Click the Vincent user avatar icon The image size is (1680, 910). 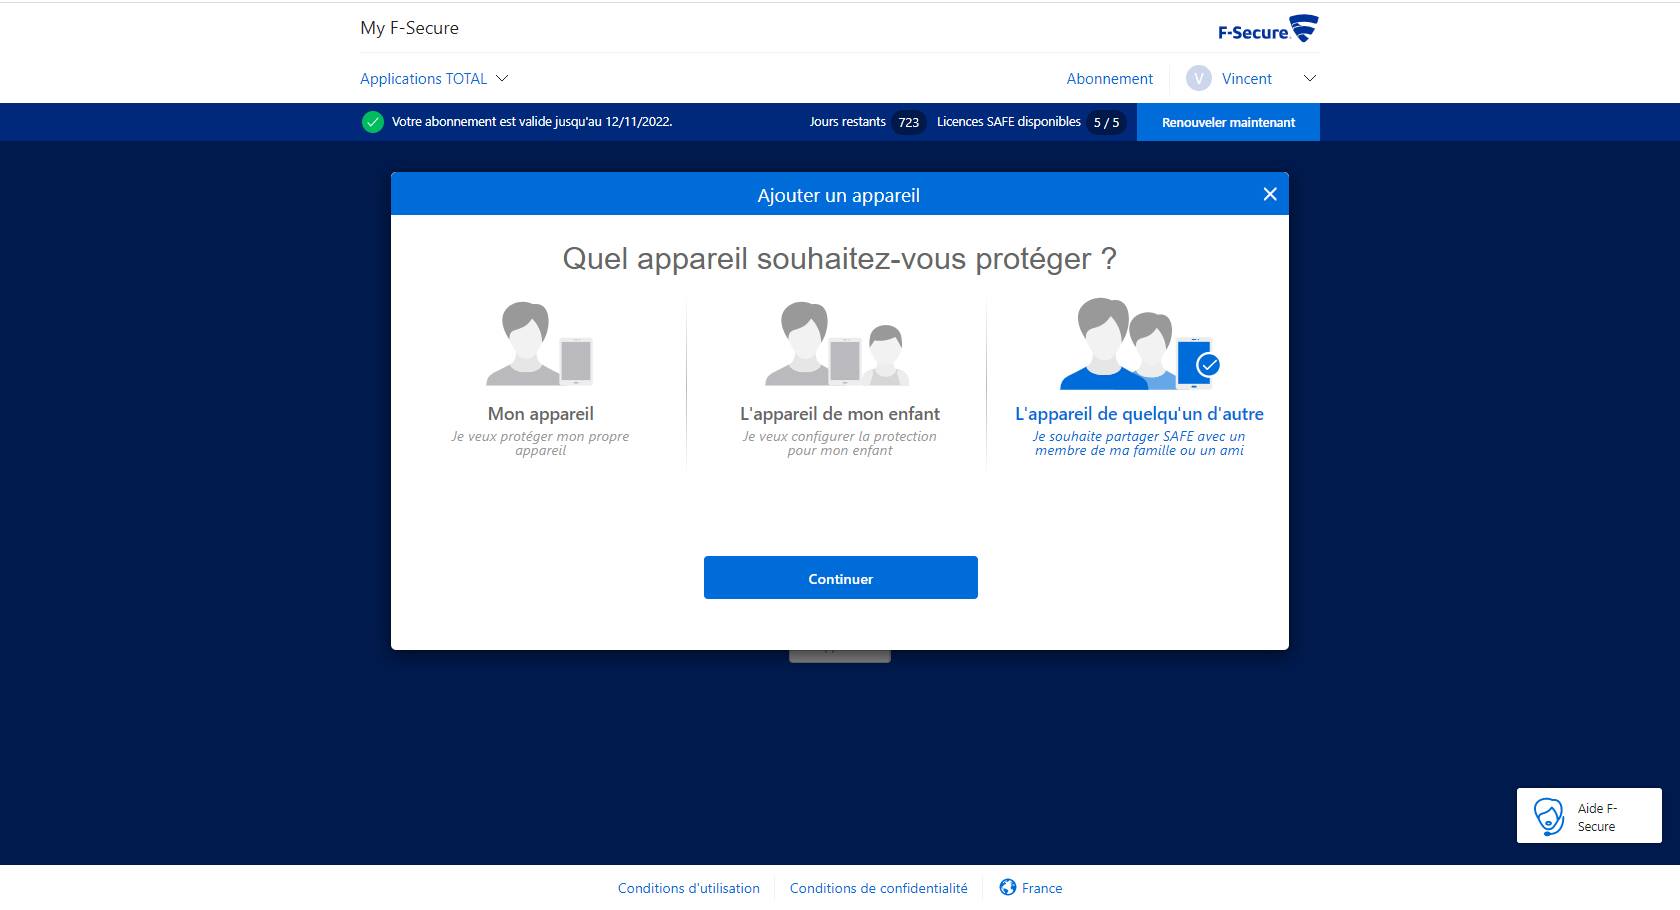tap(1198, 79)
